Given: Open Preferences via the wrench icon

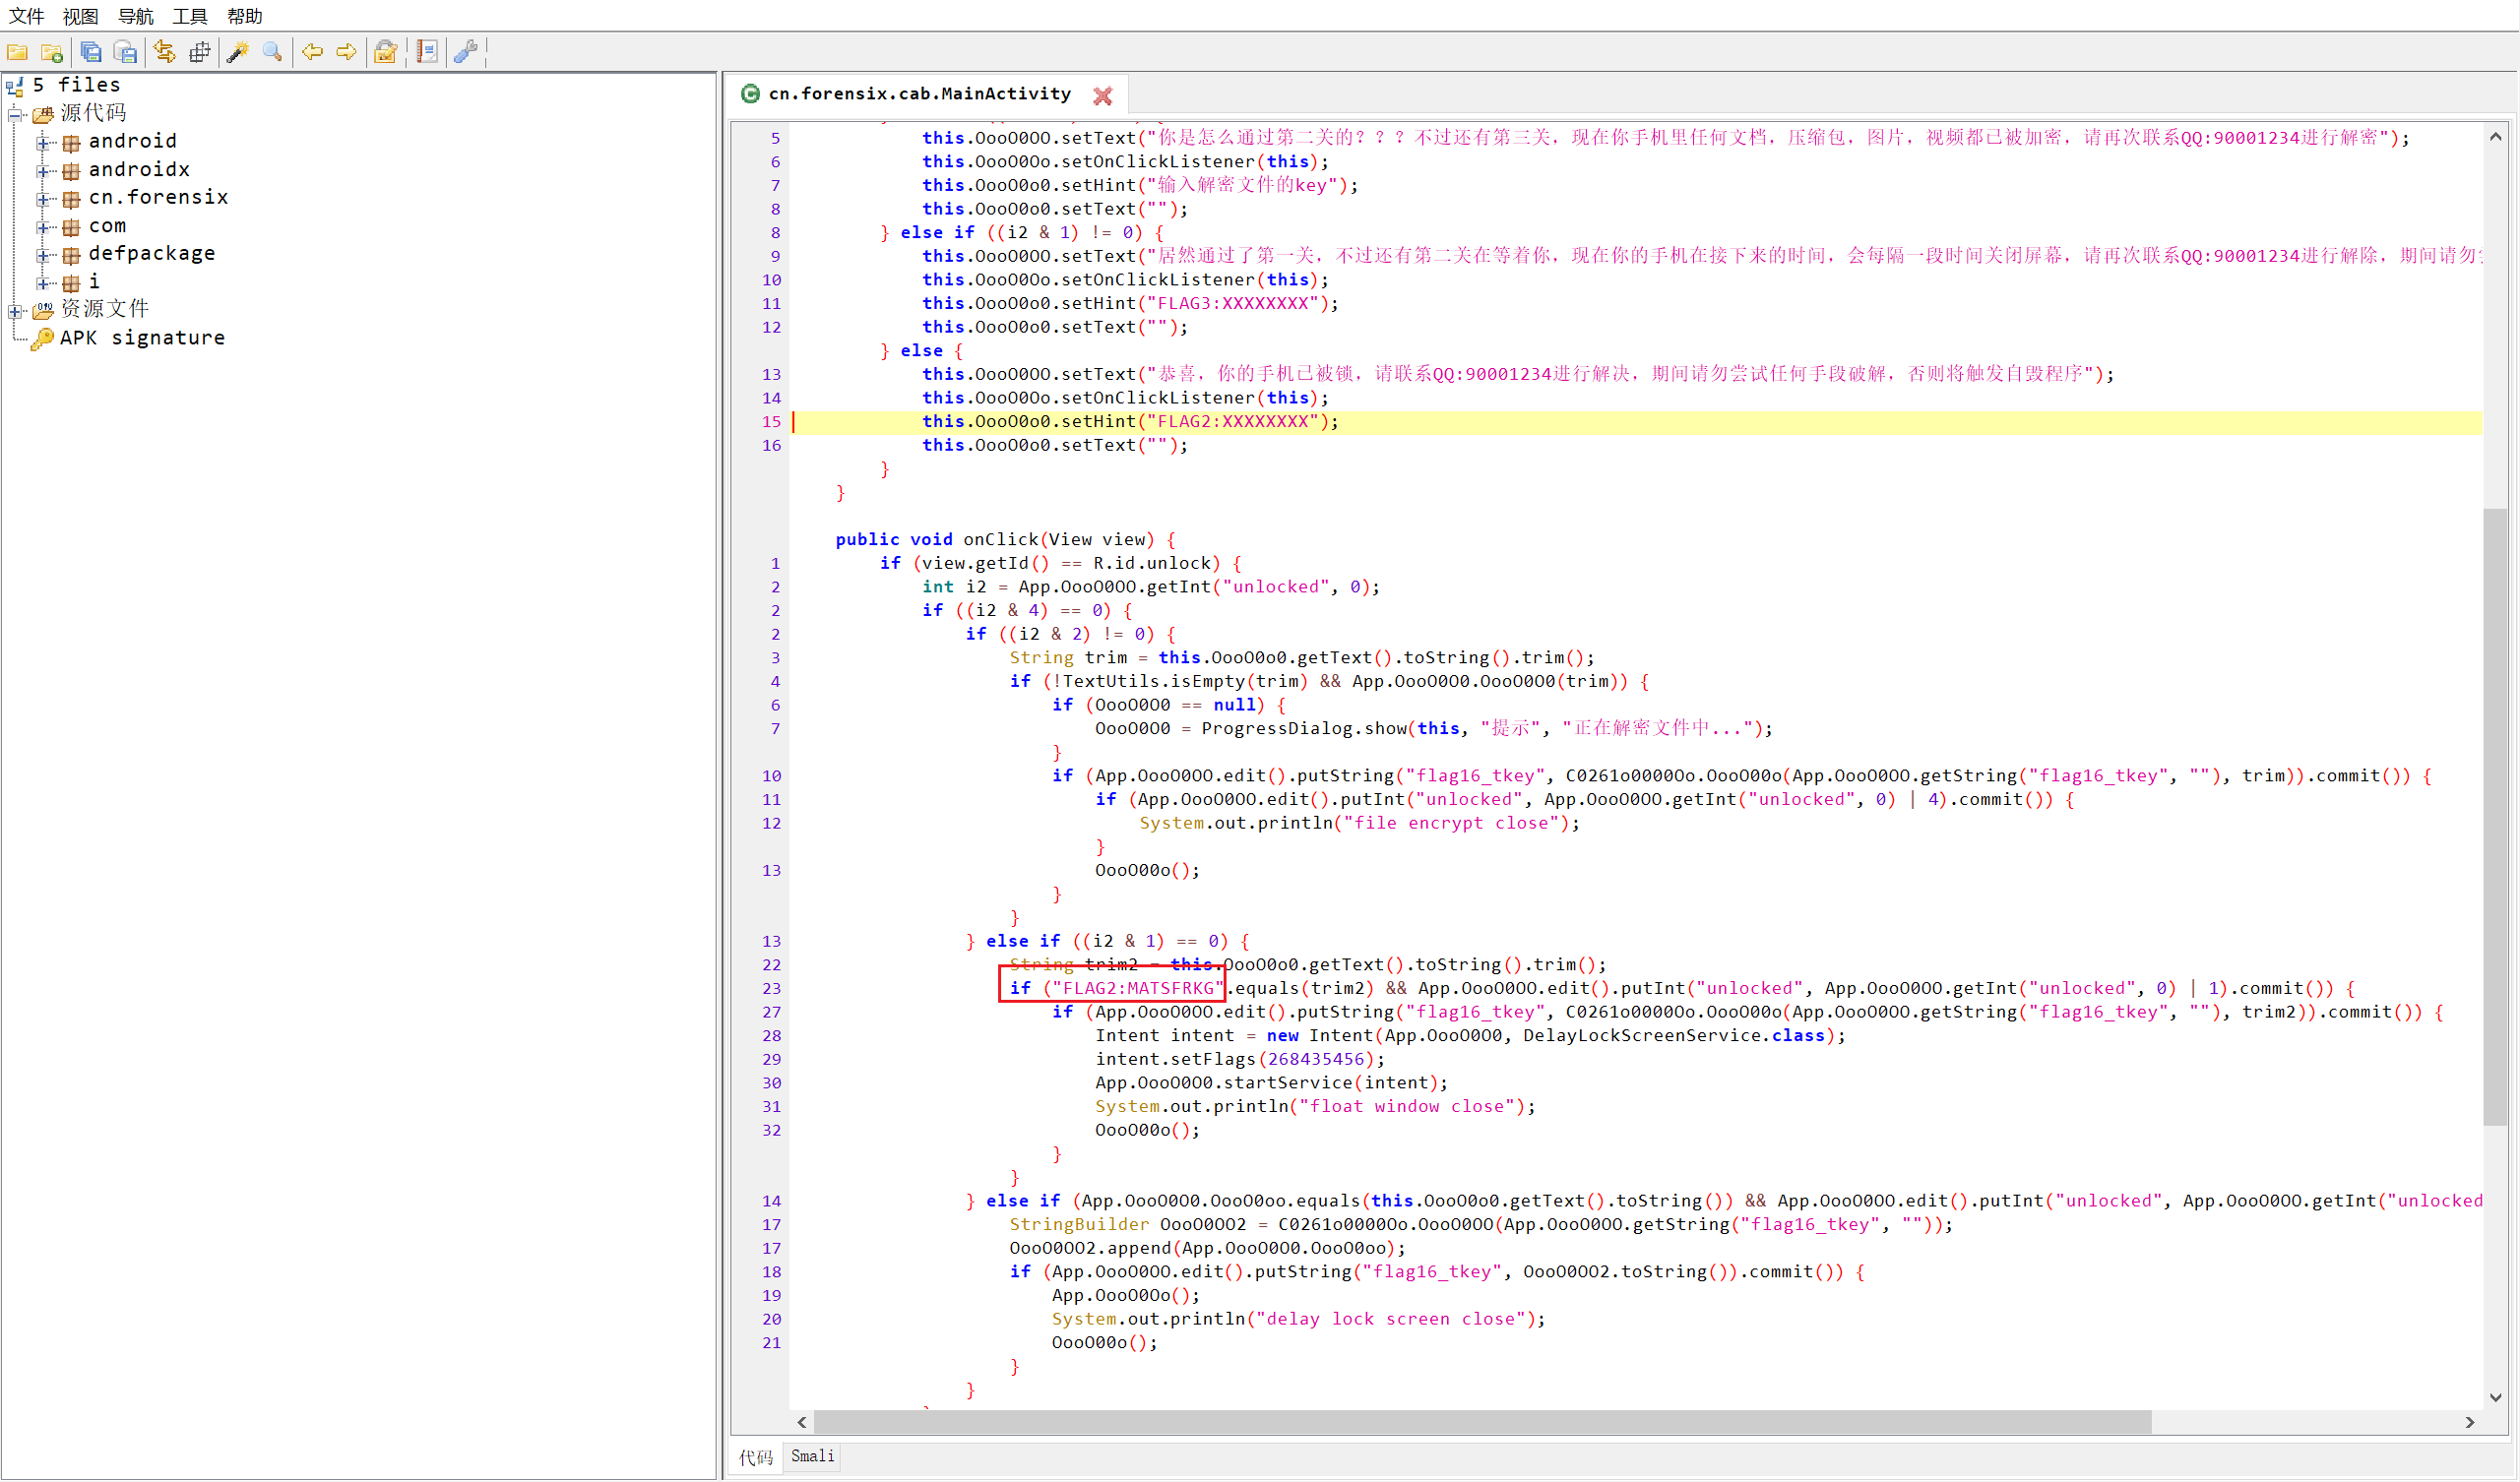Looking at the screenshot, I should (x=465, y=52).
